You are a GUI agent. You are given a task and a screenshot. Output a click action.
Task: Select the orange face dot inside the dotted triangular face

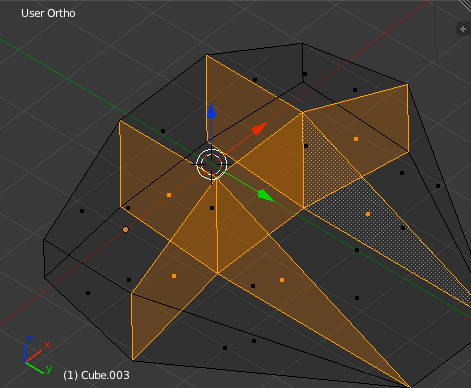(368, 214)
